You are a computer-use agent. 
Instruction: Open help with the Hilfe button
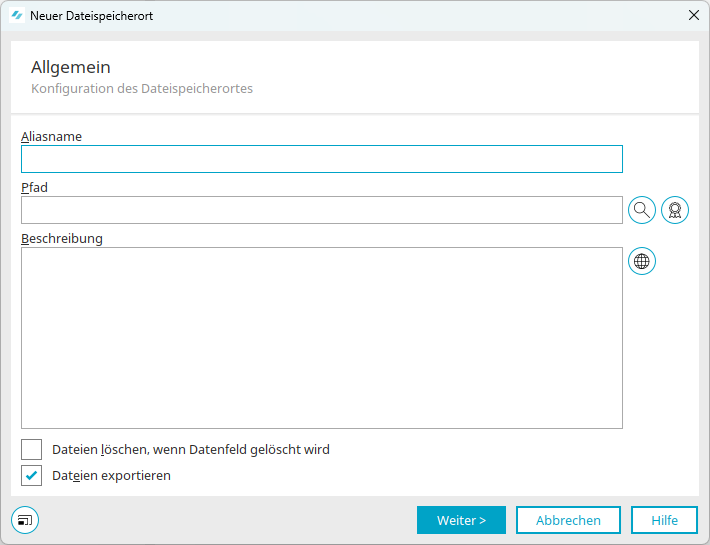(664, 520)
